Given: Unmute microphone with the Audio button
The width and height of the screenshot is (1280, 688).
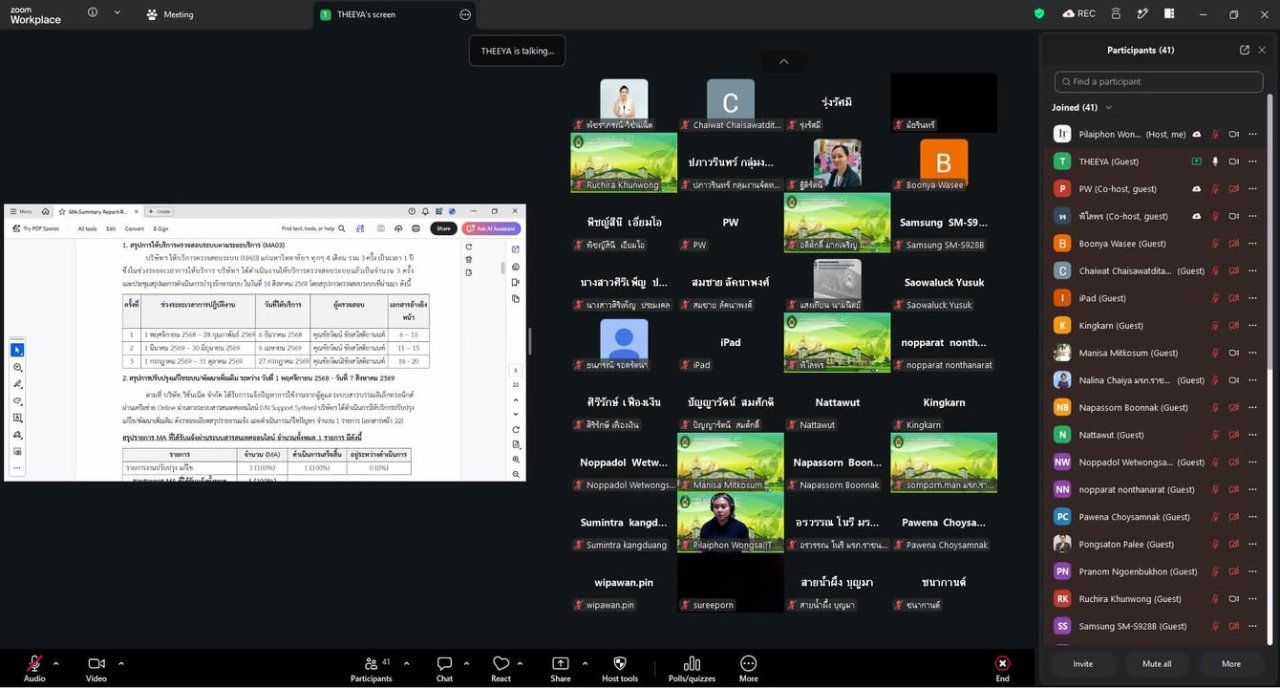Looking at the screenshot, I should point(34,668).
